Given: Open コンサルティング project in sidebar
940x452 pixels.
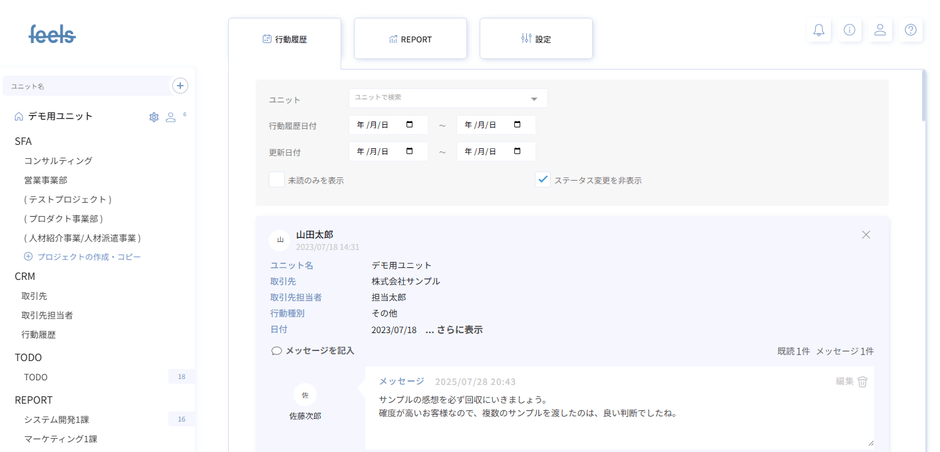Looking at the screenshot, I should (58, 161).
